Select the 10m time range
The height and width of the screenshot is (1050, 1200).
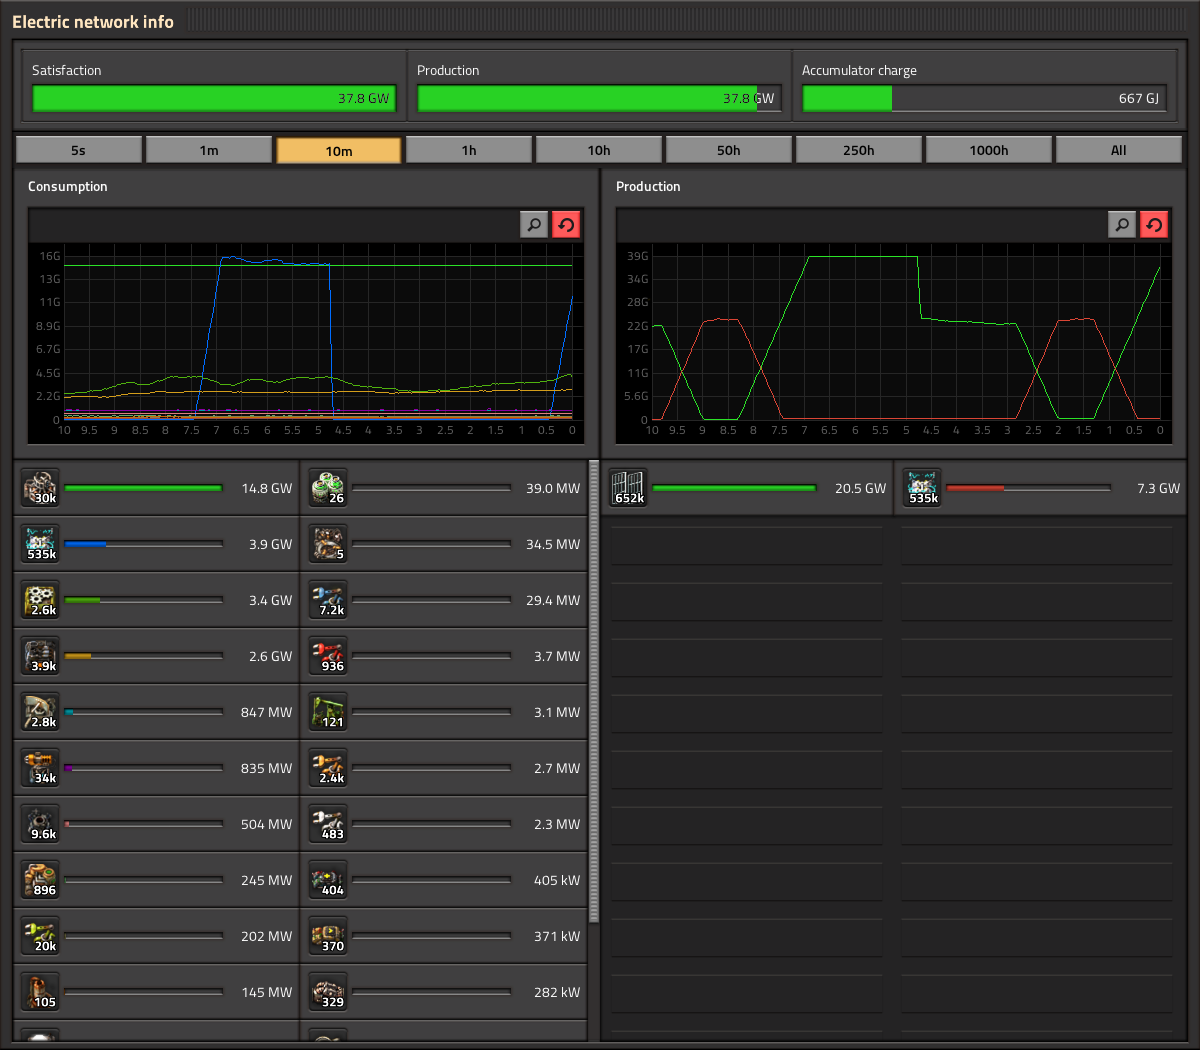339,150
